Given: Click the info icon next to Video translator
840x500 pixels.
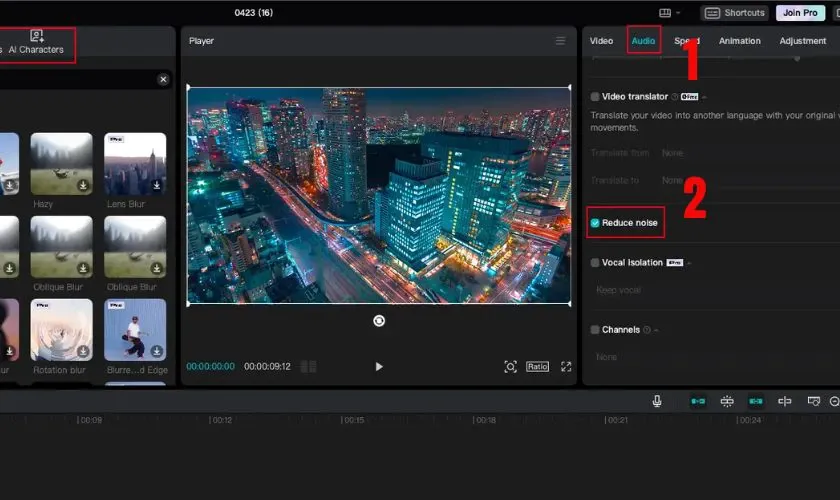Looking at the screenshot, I should 675,97.
